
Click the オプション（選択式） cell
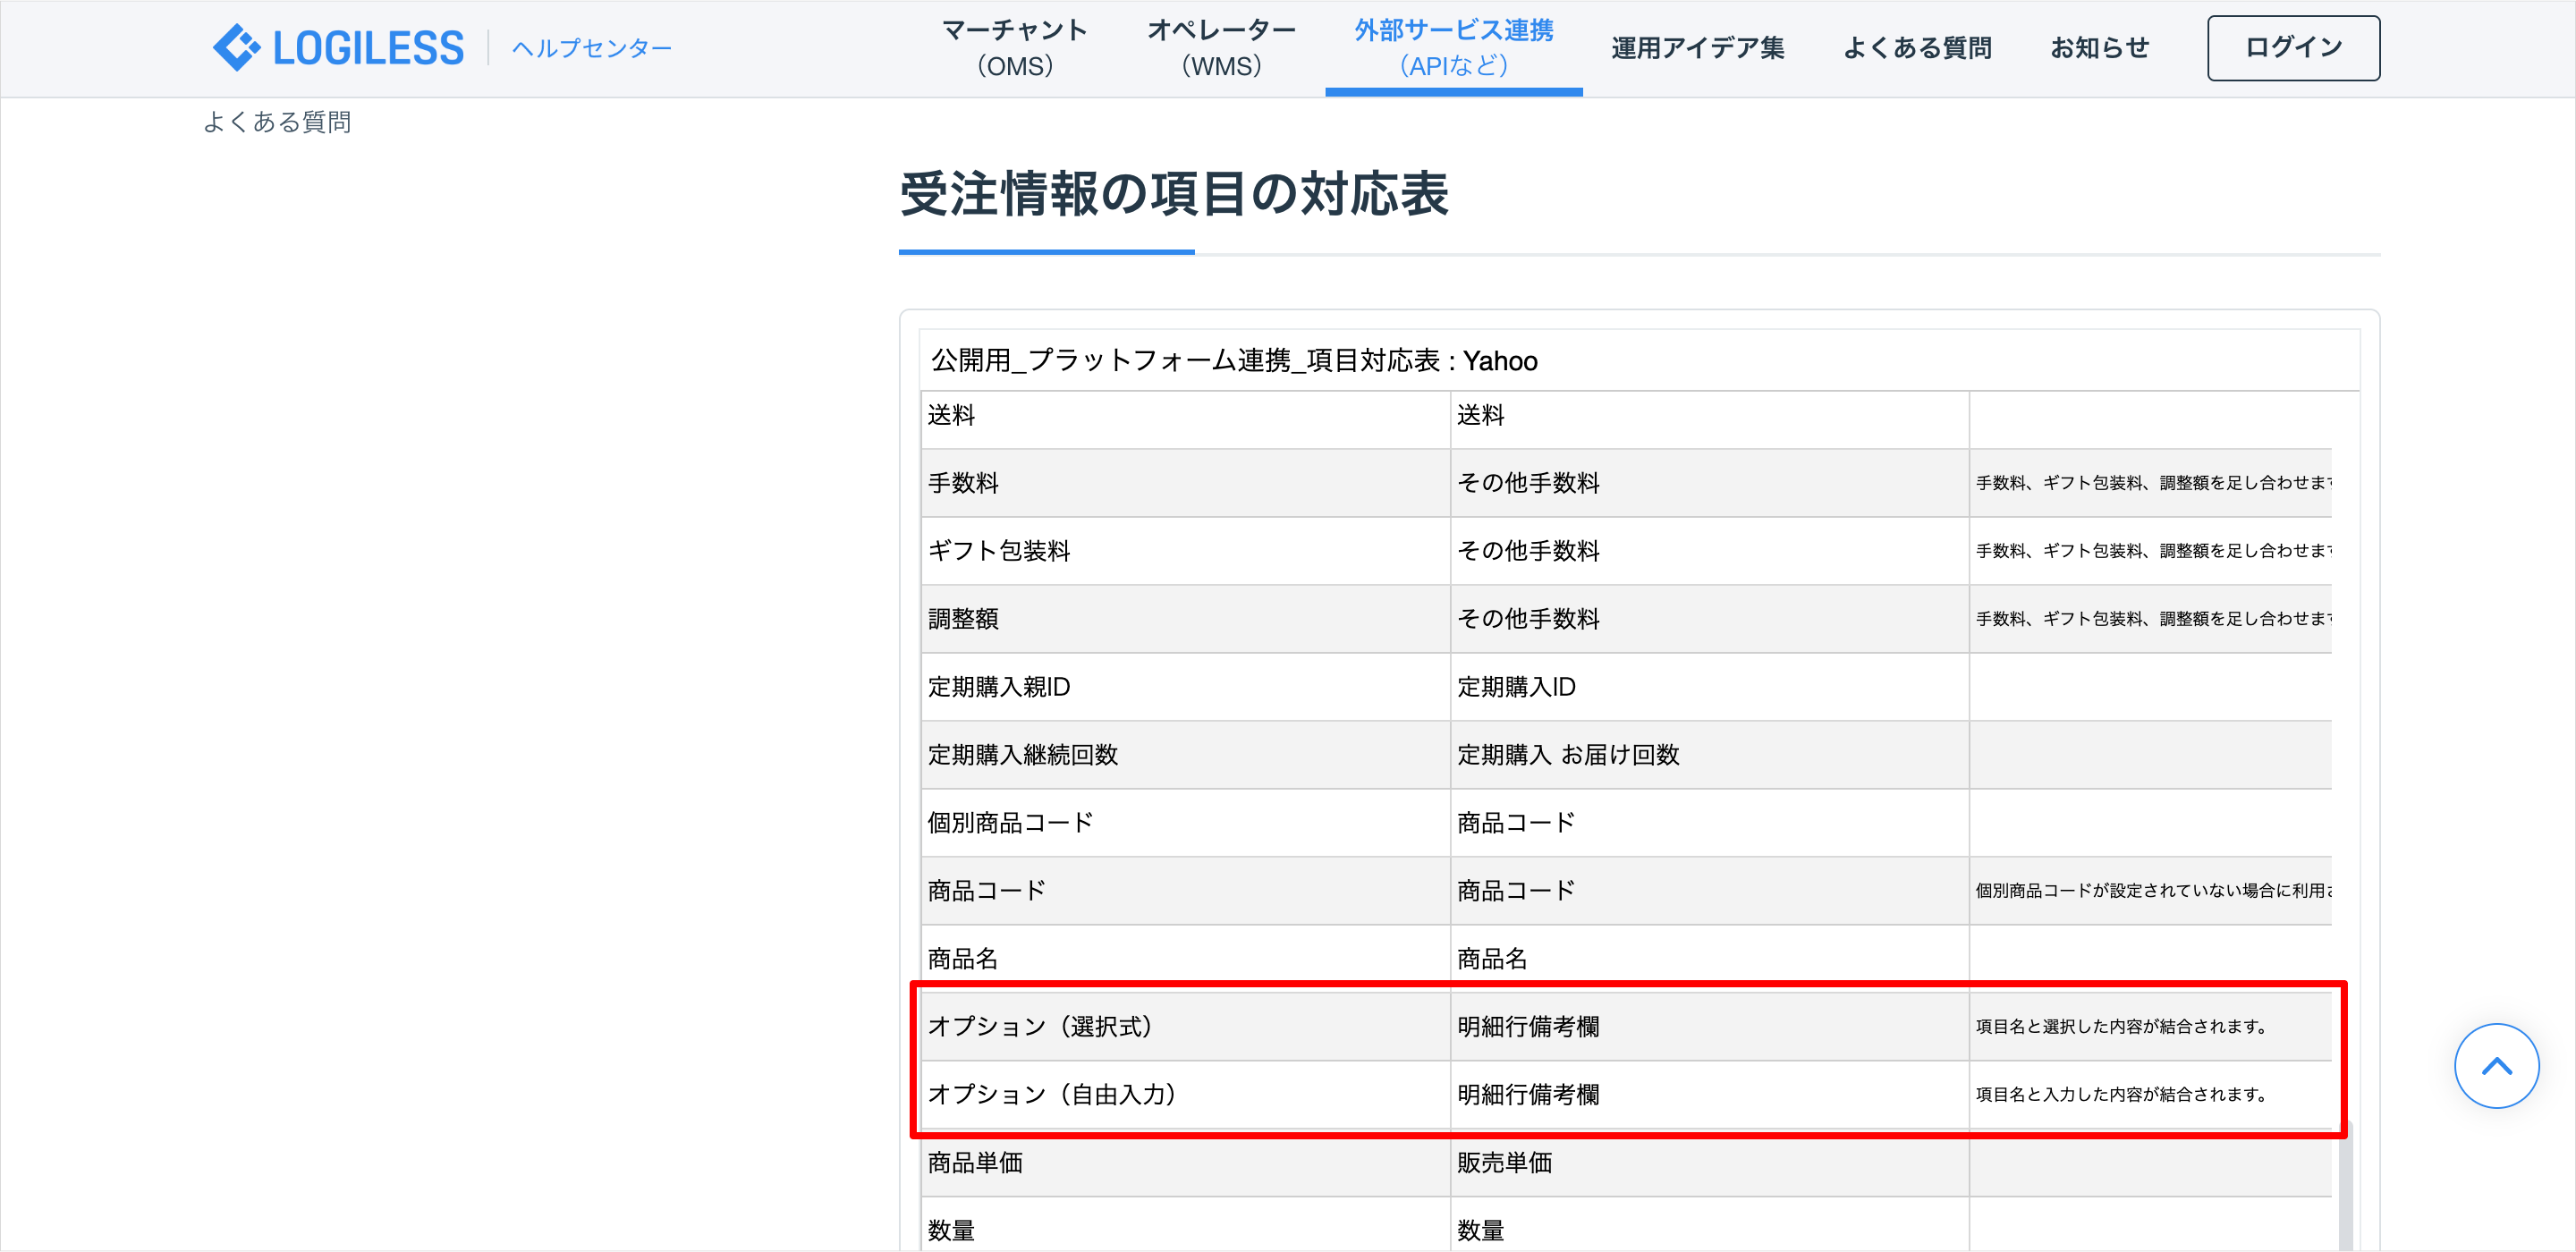1040,1026
